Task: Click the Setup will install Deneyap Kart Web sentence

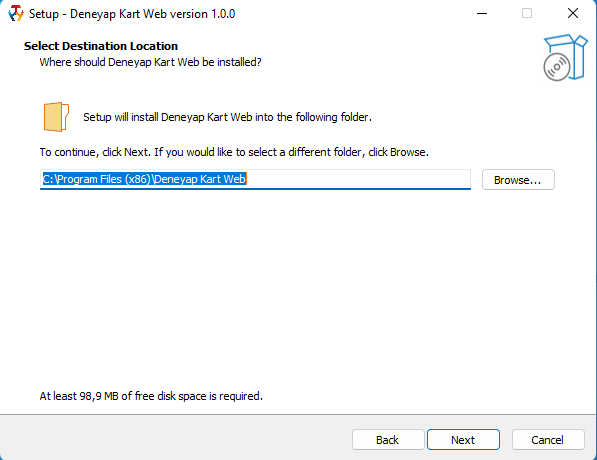Action: point(227,117)
